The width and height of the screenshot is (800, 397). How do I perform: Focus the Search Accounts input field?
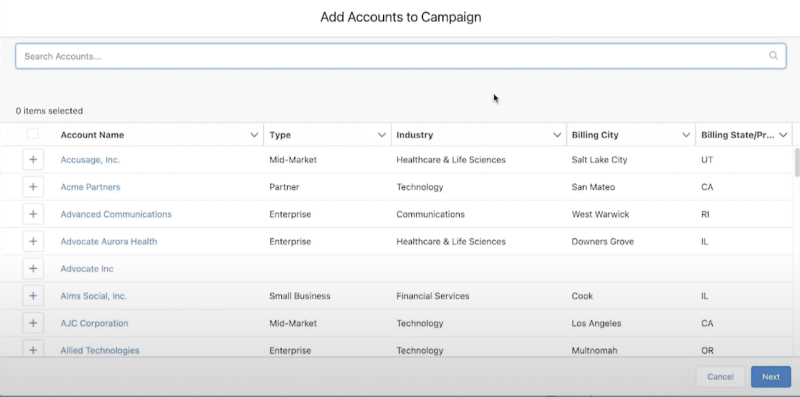coord(401,56)
